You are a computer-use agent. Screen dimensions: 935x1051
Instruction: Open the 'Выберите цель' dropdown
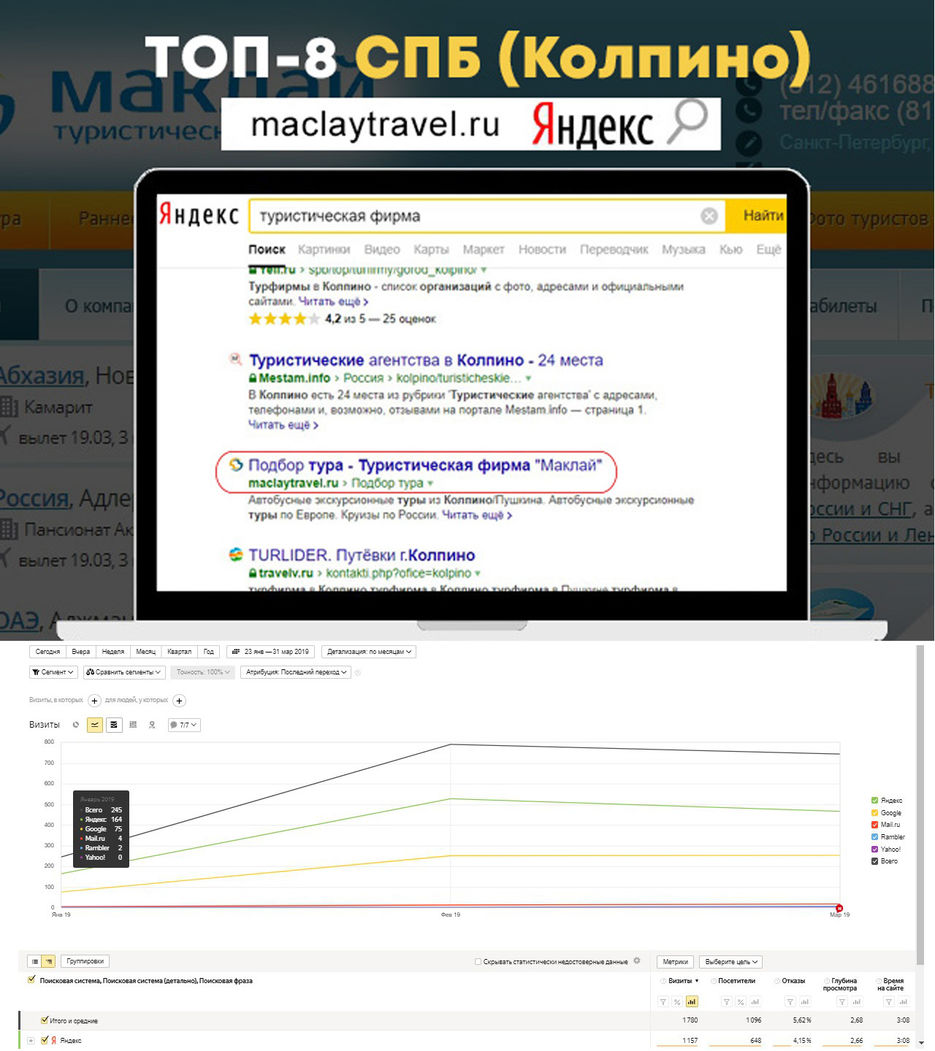(731, 962)
